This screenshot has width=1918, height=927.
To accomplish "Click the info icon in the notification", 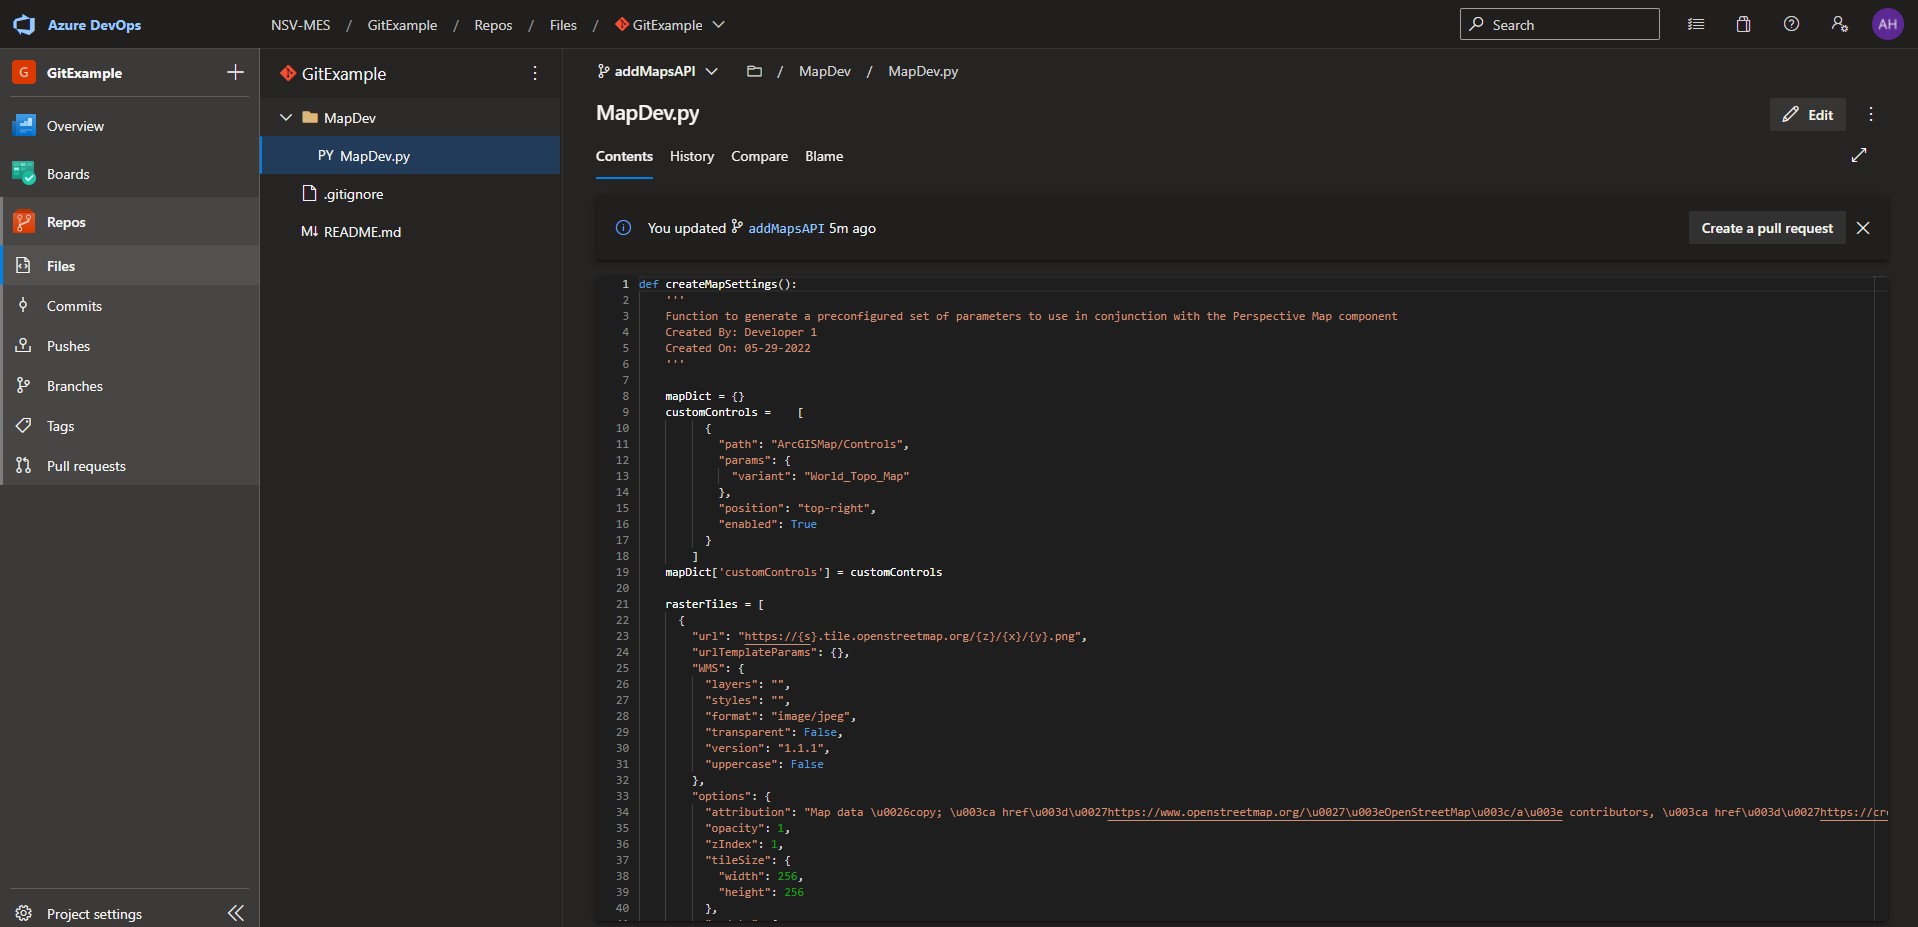I will (623, 228).
